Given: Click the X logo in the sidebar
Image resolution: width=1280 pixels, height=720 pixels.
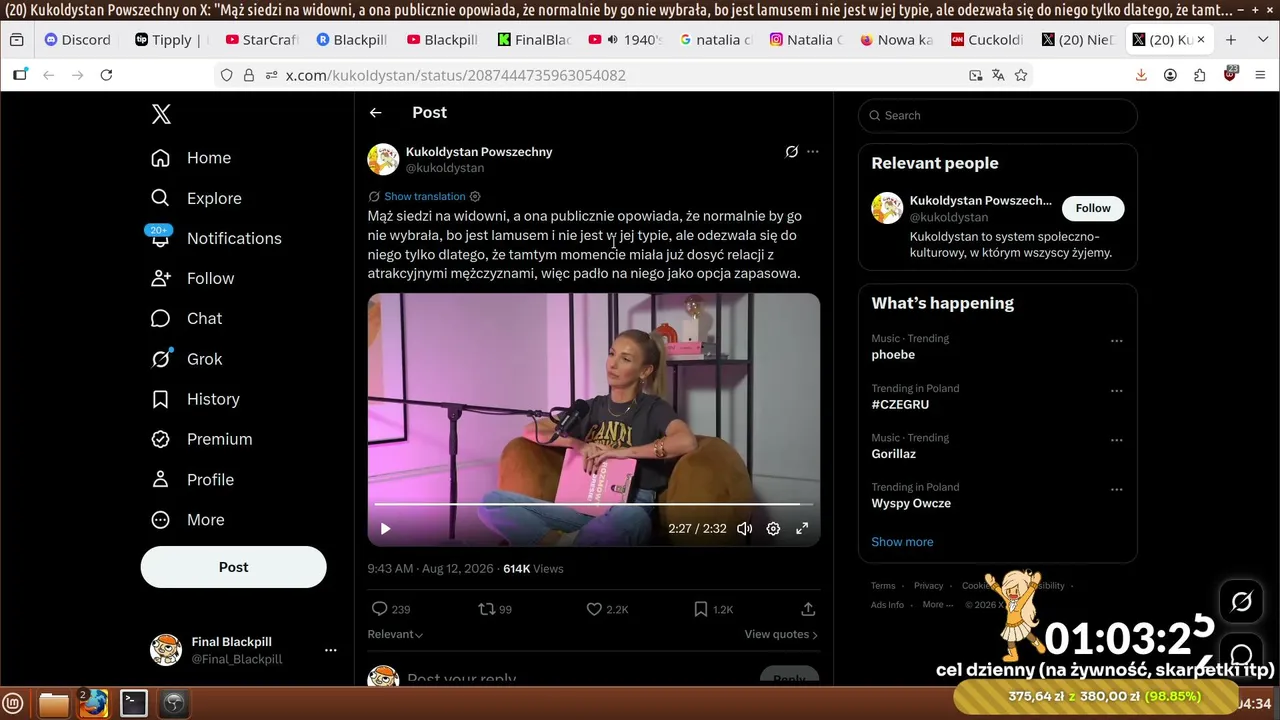Looking at the screenshot, I should (161, 114).
